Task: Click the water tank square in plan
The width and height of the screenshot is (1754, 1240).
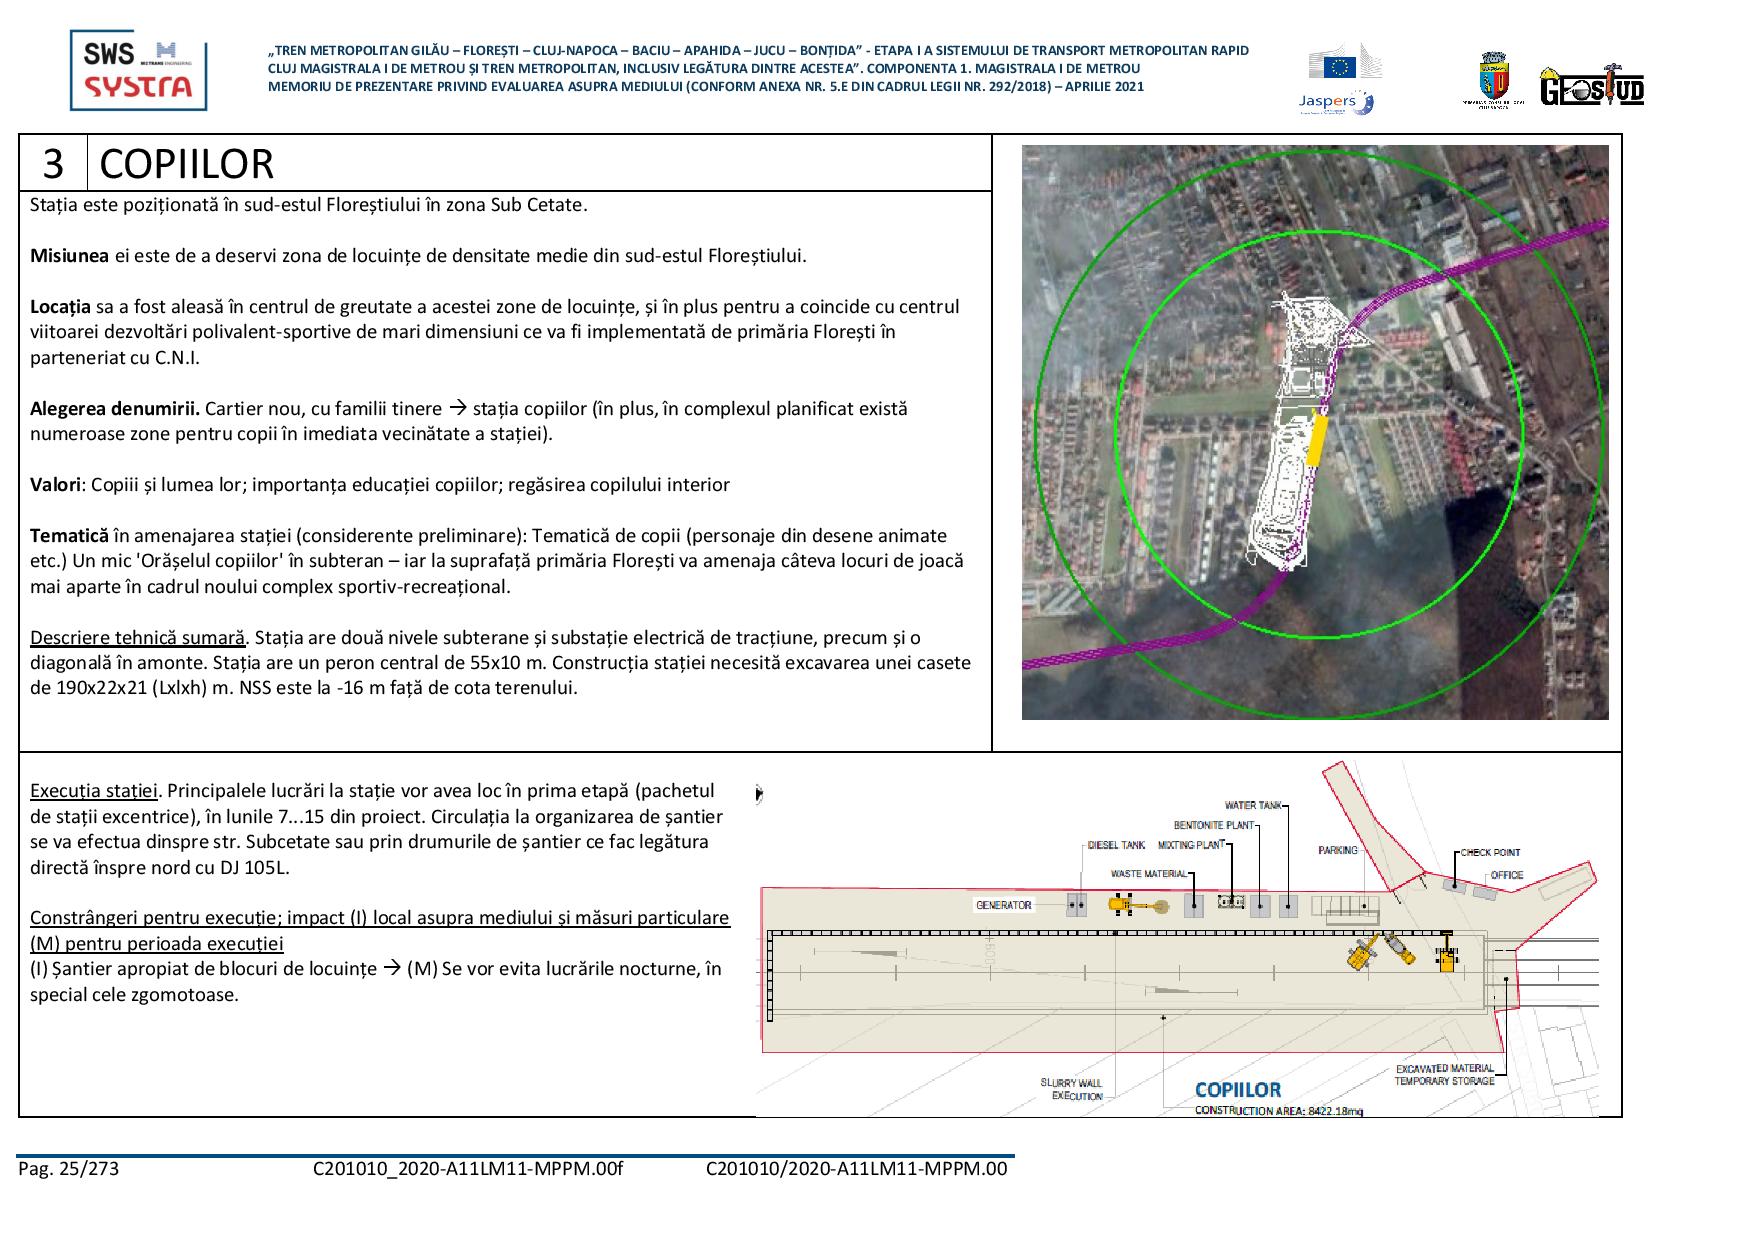Action: (1288, 907)
